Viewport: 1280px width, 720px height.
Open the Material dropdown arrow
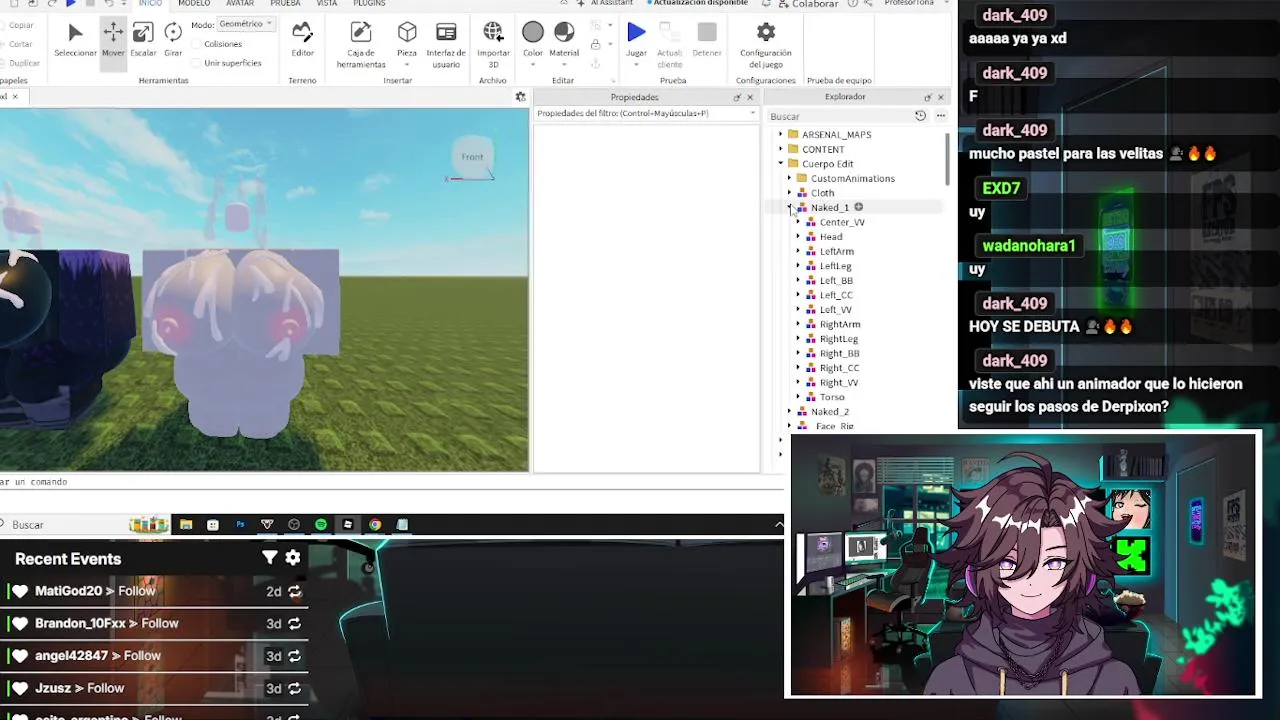564,64
